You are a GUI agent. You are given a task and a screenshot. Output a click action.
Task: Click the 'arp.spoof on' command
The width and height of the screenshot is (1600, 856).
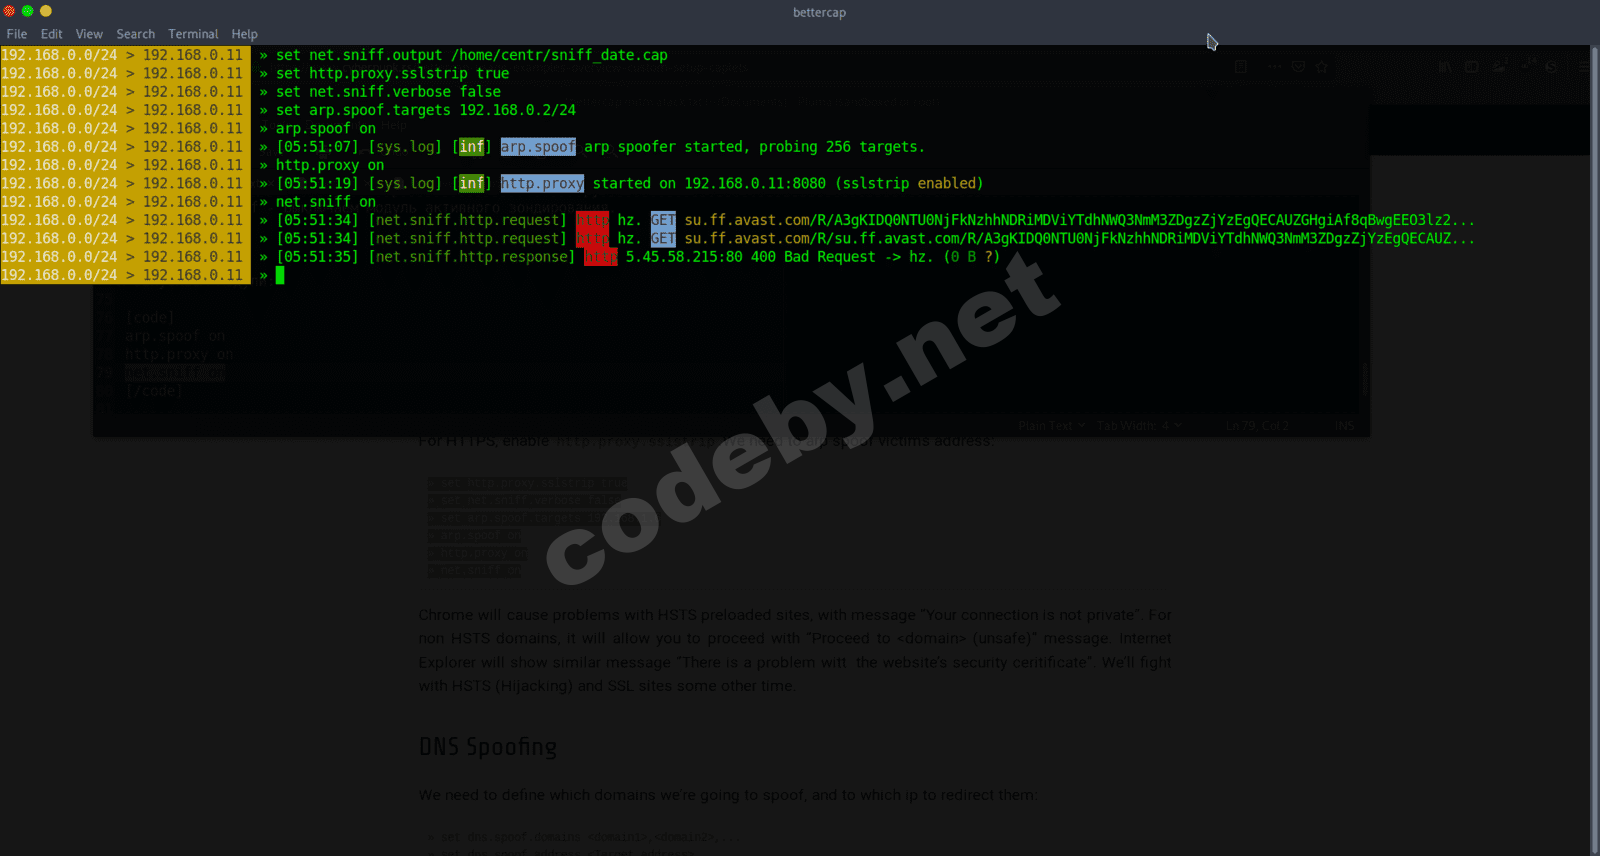(x=326, y=128)
